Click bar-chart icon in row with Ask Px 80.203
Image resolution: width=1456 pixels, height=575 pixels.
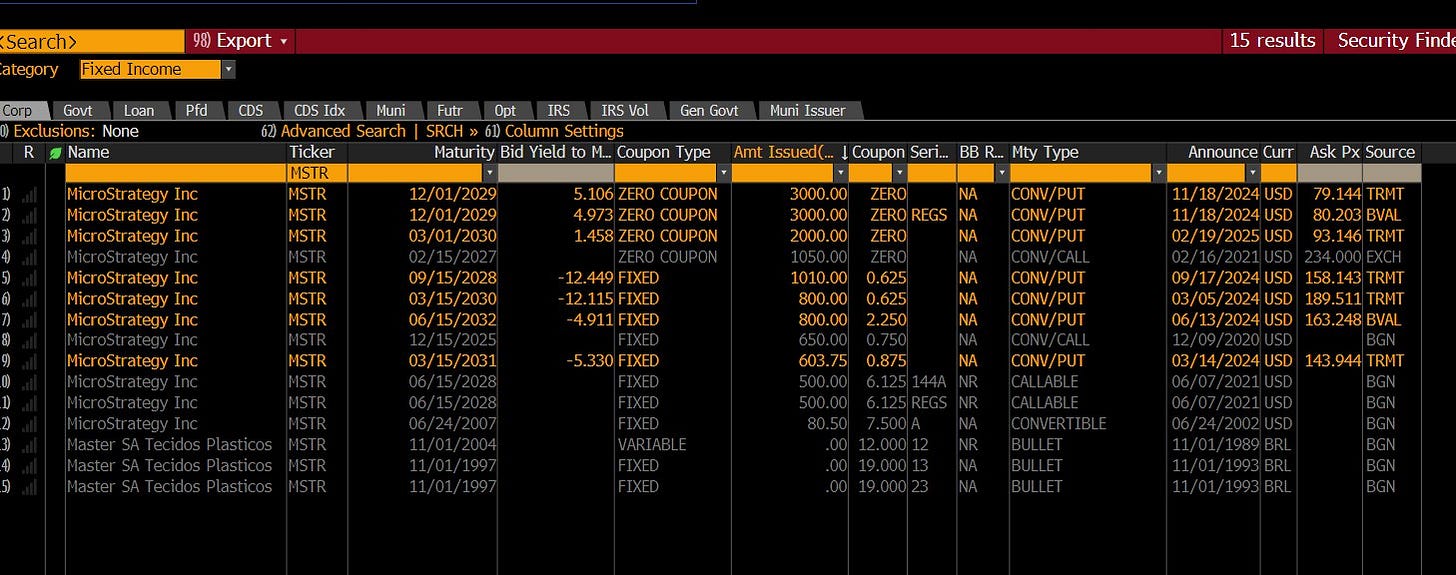point(30,215)
